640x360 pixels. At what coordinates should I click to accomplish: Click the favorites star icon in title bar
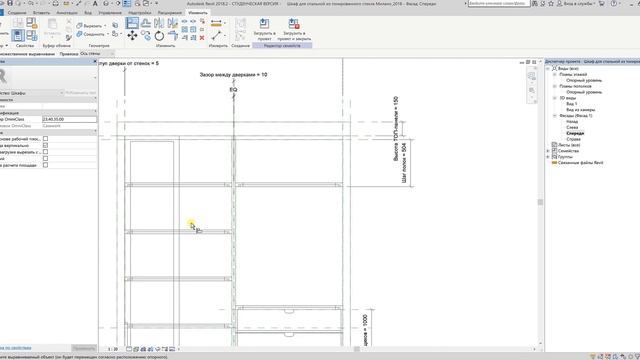click(551, 3)
